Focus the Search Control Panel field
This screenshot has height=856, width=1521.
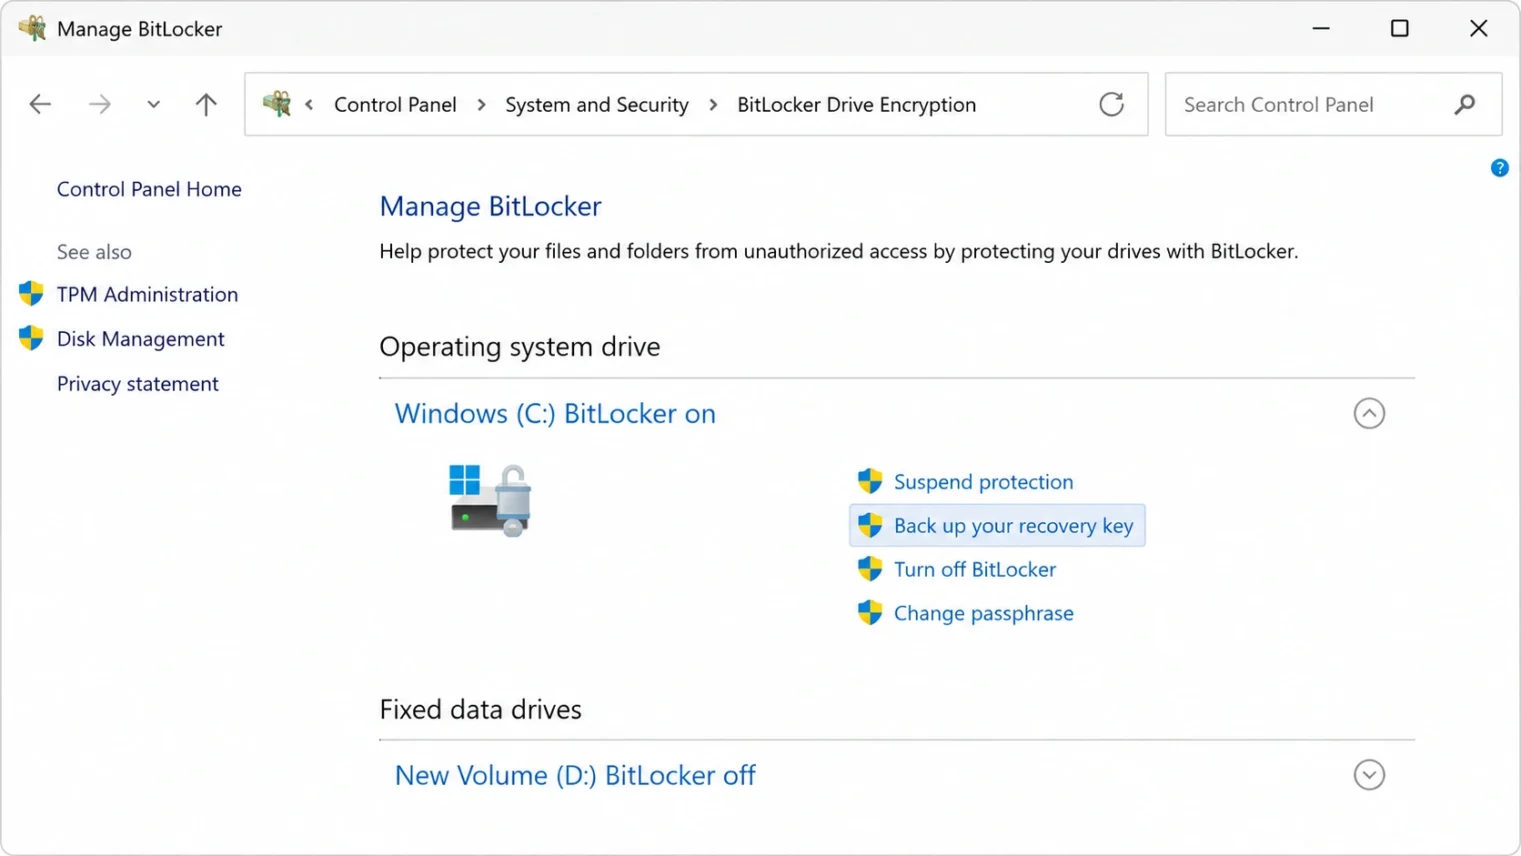1333,104
